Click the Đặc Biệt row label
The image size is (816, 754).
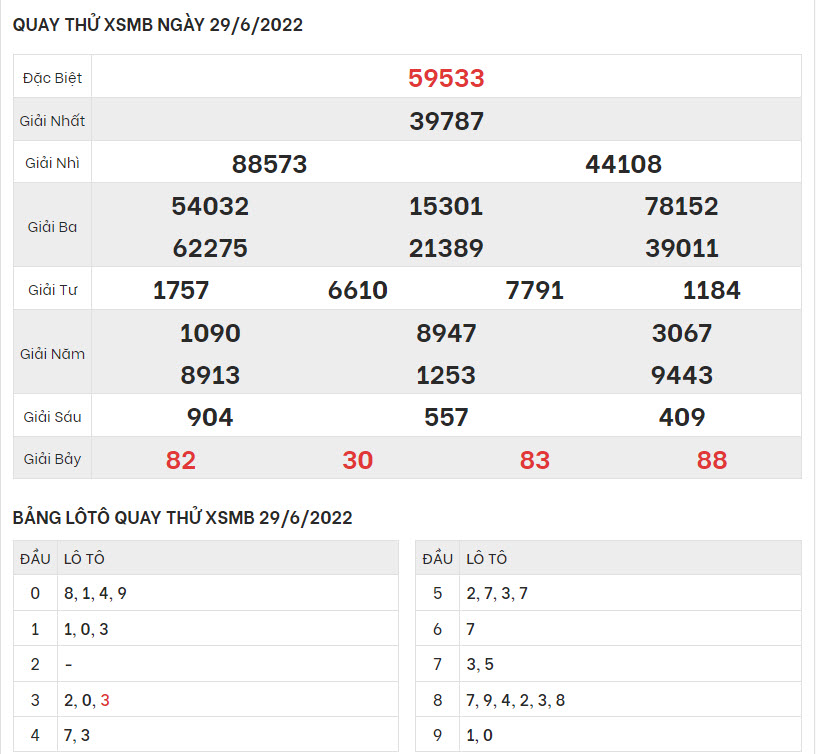[x=52, y=78]
